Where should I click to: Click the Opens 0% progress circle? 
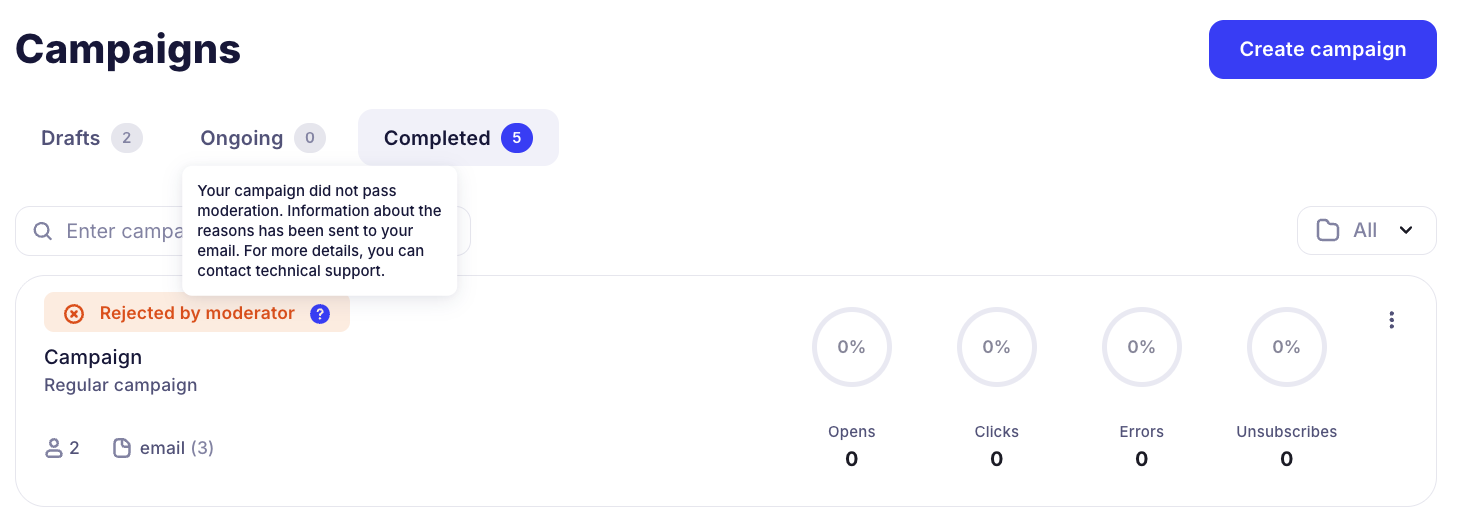click(x=851, y=347)
